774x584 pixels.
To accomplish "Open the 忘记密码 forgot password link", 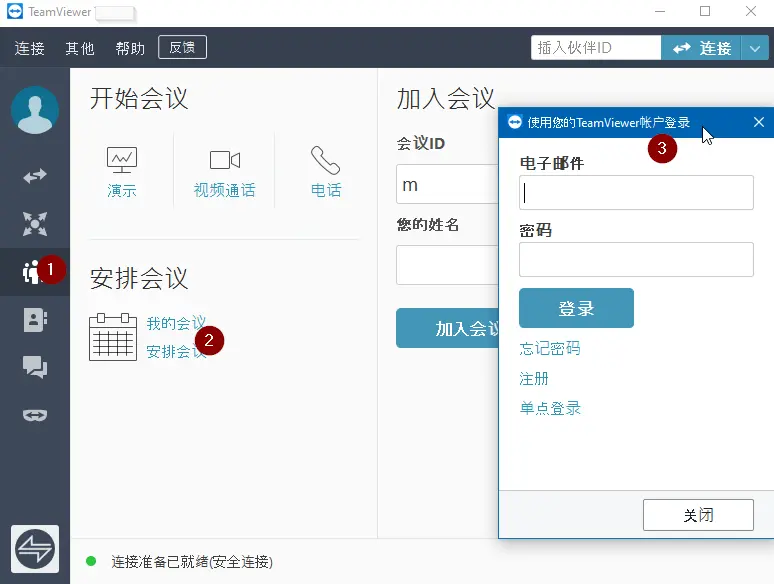I will (550, 349).
